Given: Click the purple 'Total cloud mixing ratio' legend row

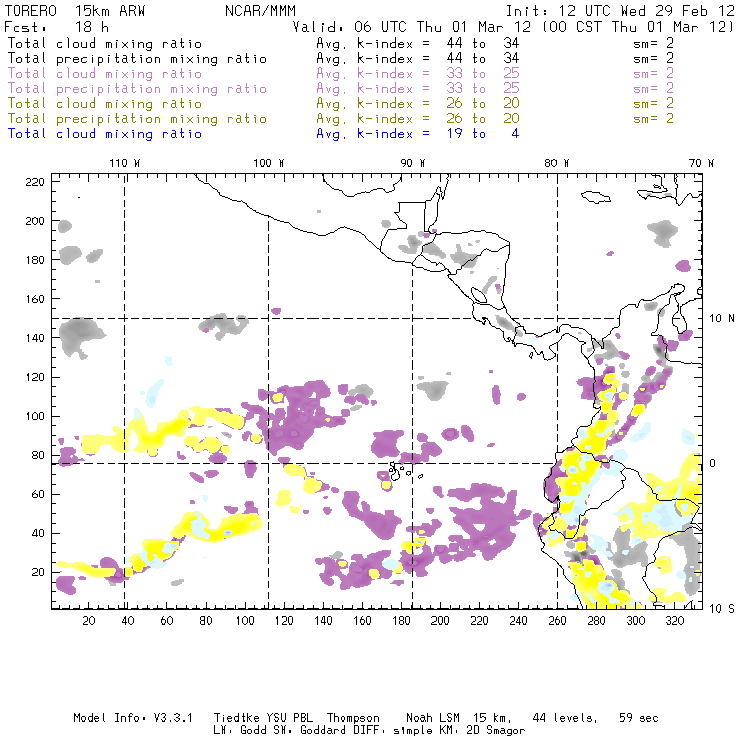Looking at the screenshot, I should pos(341,74).
